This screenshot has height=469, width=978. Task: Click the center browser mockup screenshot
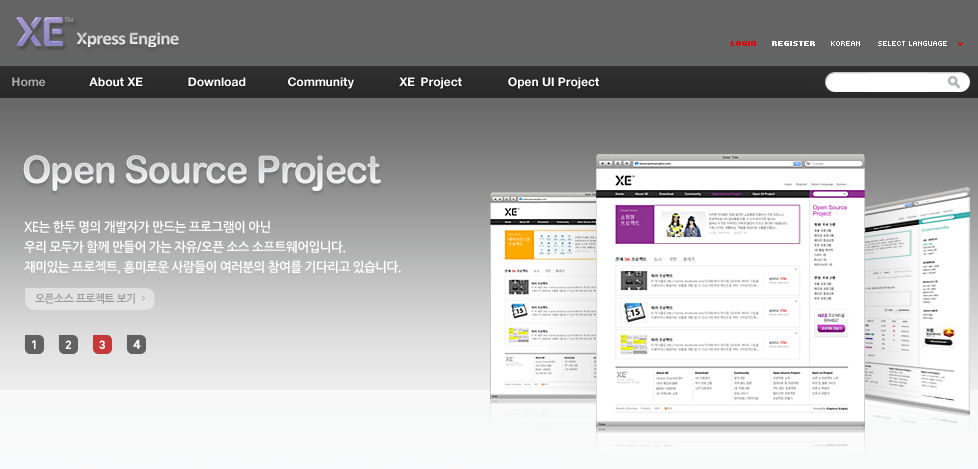pyautogui.click(x=730, y=291)
